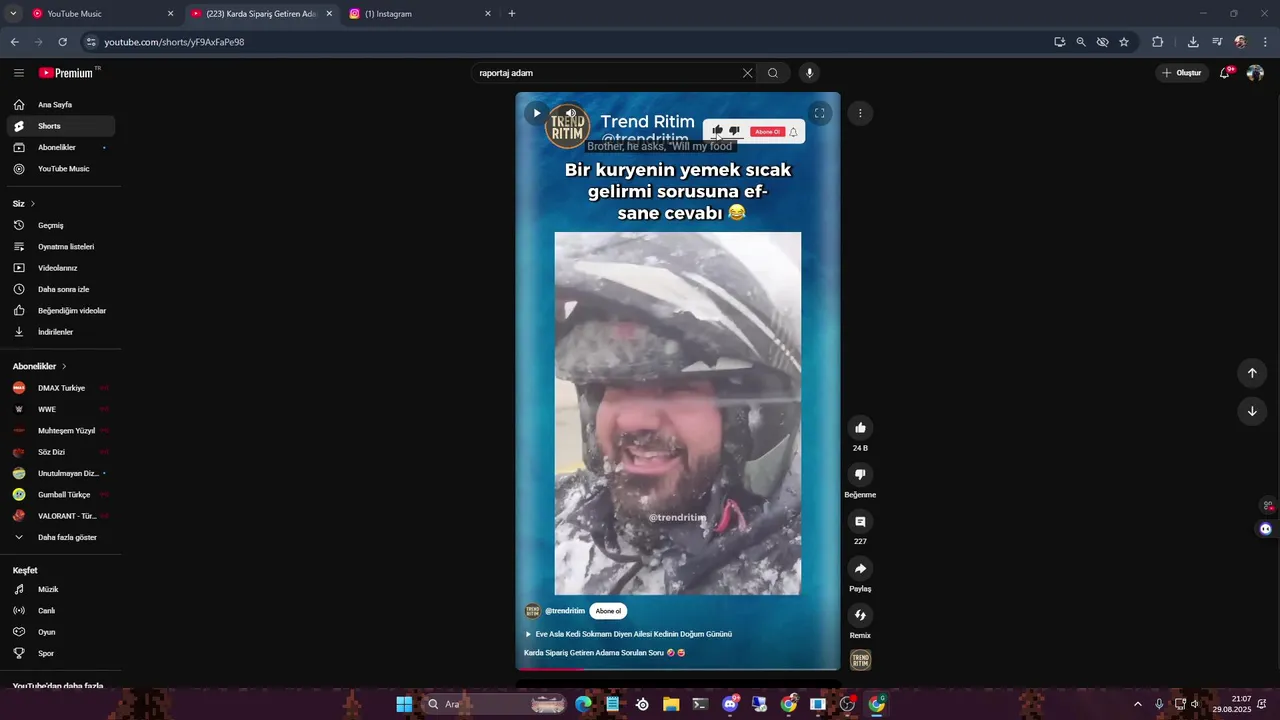Open Chrome downloads tray icon
Viewport: 1280px width, 720px height.
[1193, 42]
